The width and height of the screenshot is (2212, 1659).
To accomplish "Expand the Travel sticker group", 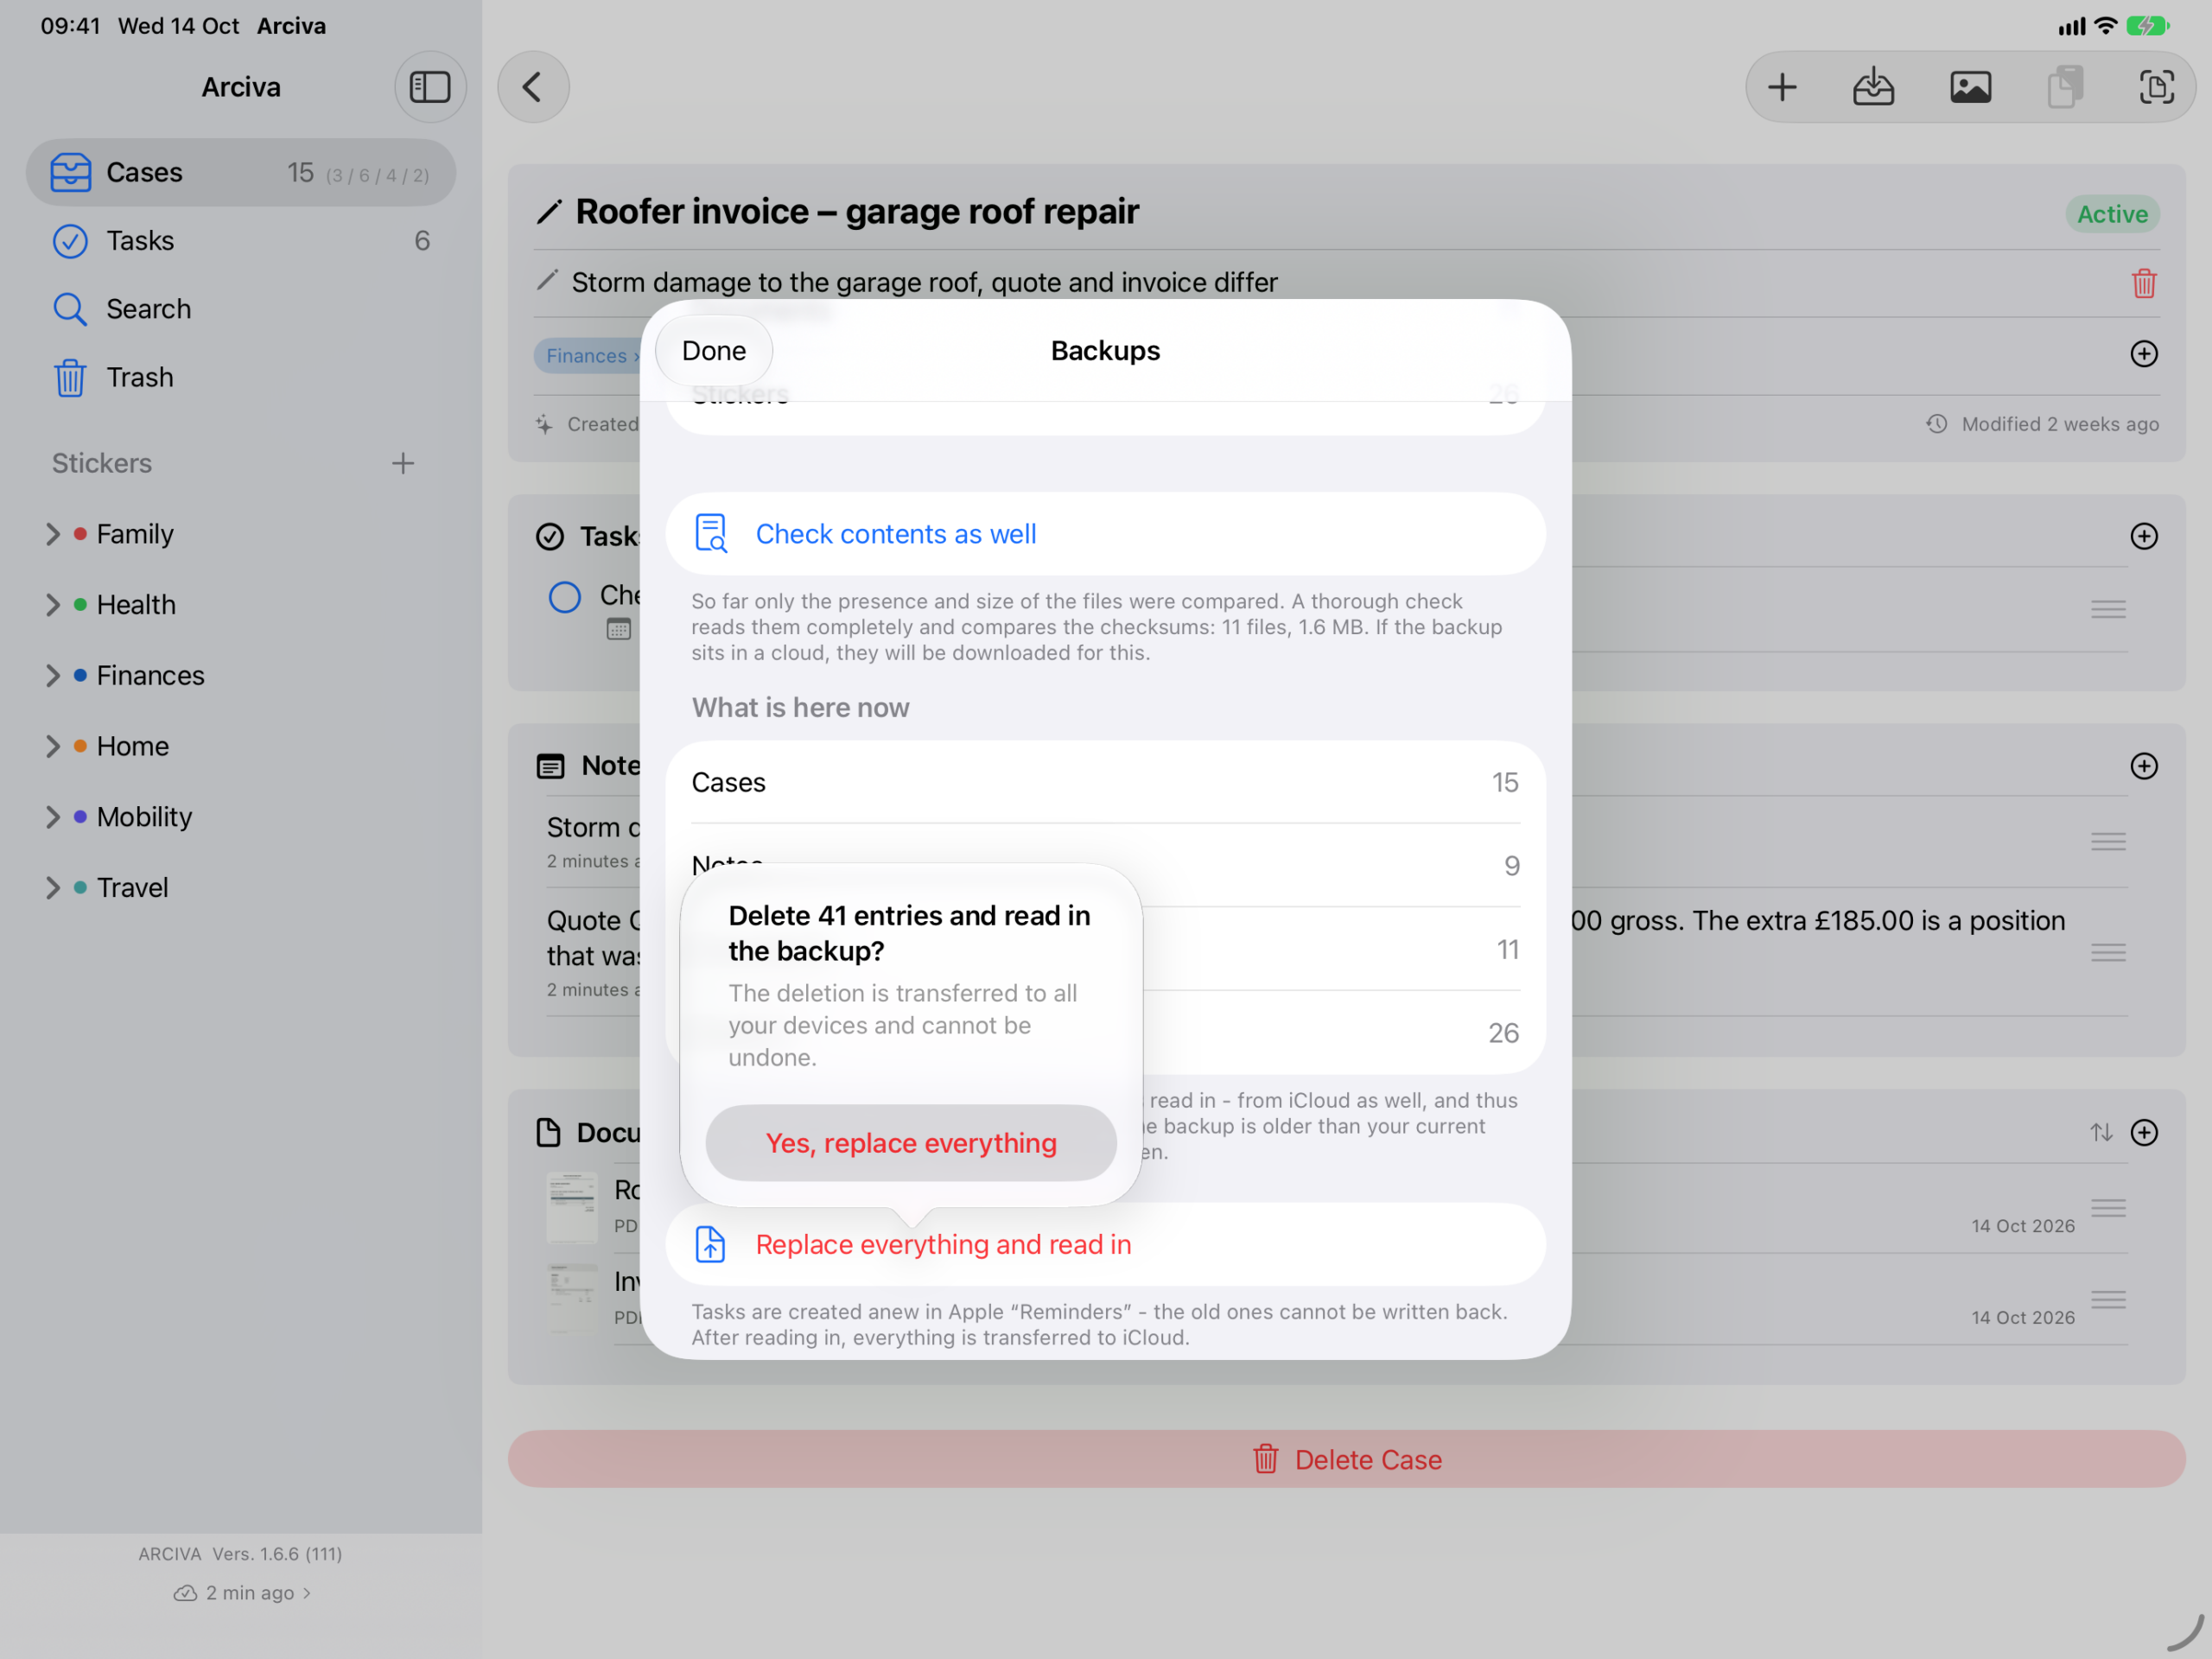I will click(53, 888).
